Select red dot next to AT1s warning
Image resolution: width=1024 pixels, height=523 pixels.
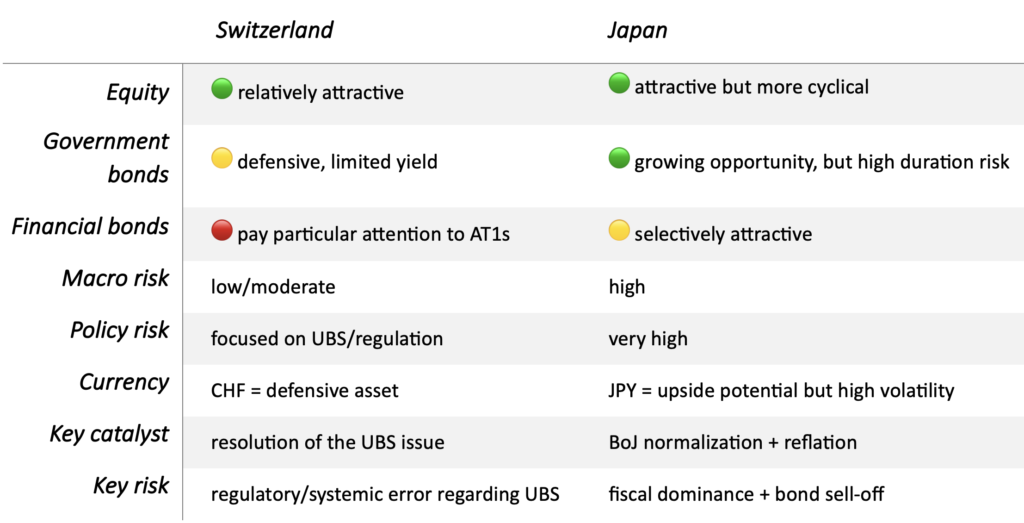(222, 230)
